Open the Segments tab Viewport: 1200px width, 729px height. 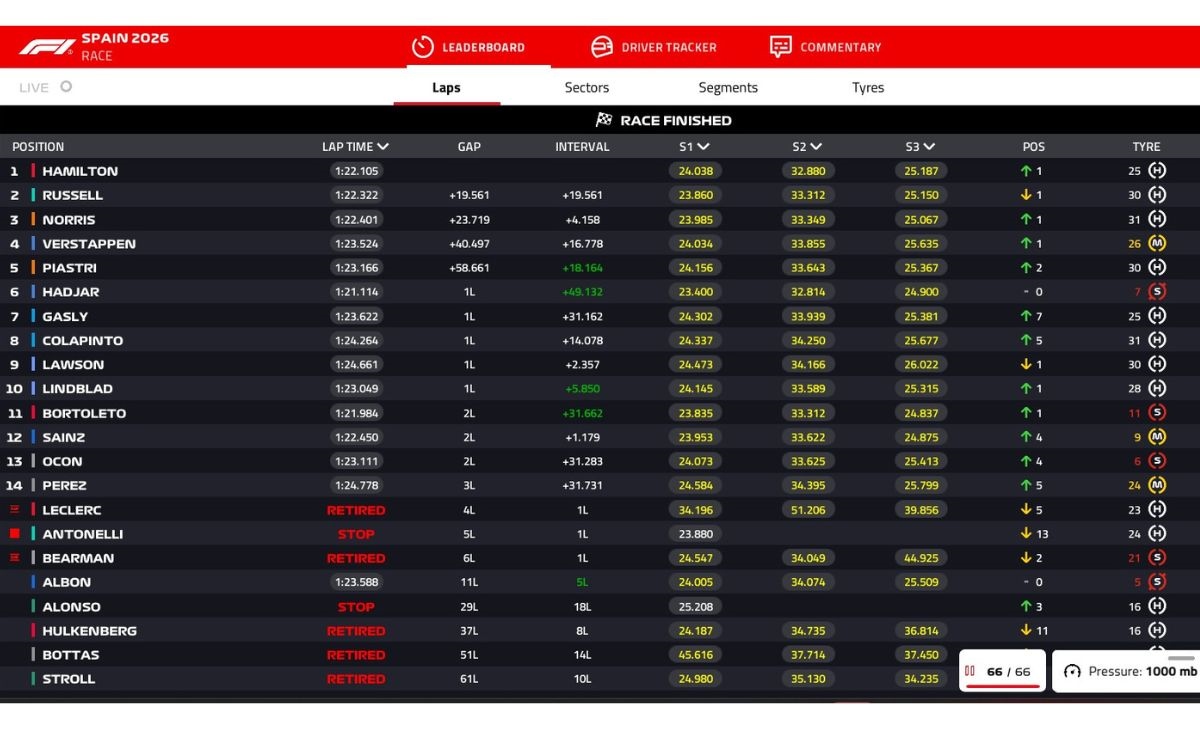tap(728, 87)
